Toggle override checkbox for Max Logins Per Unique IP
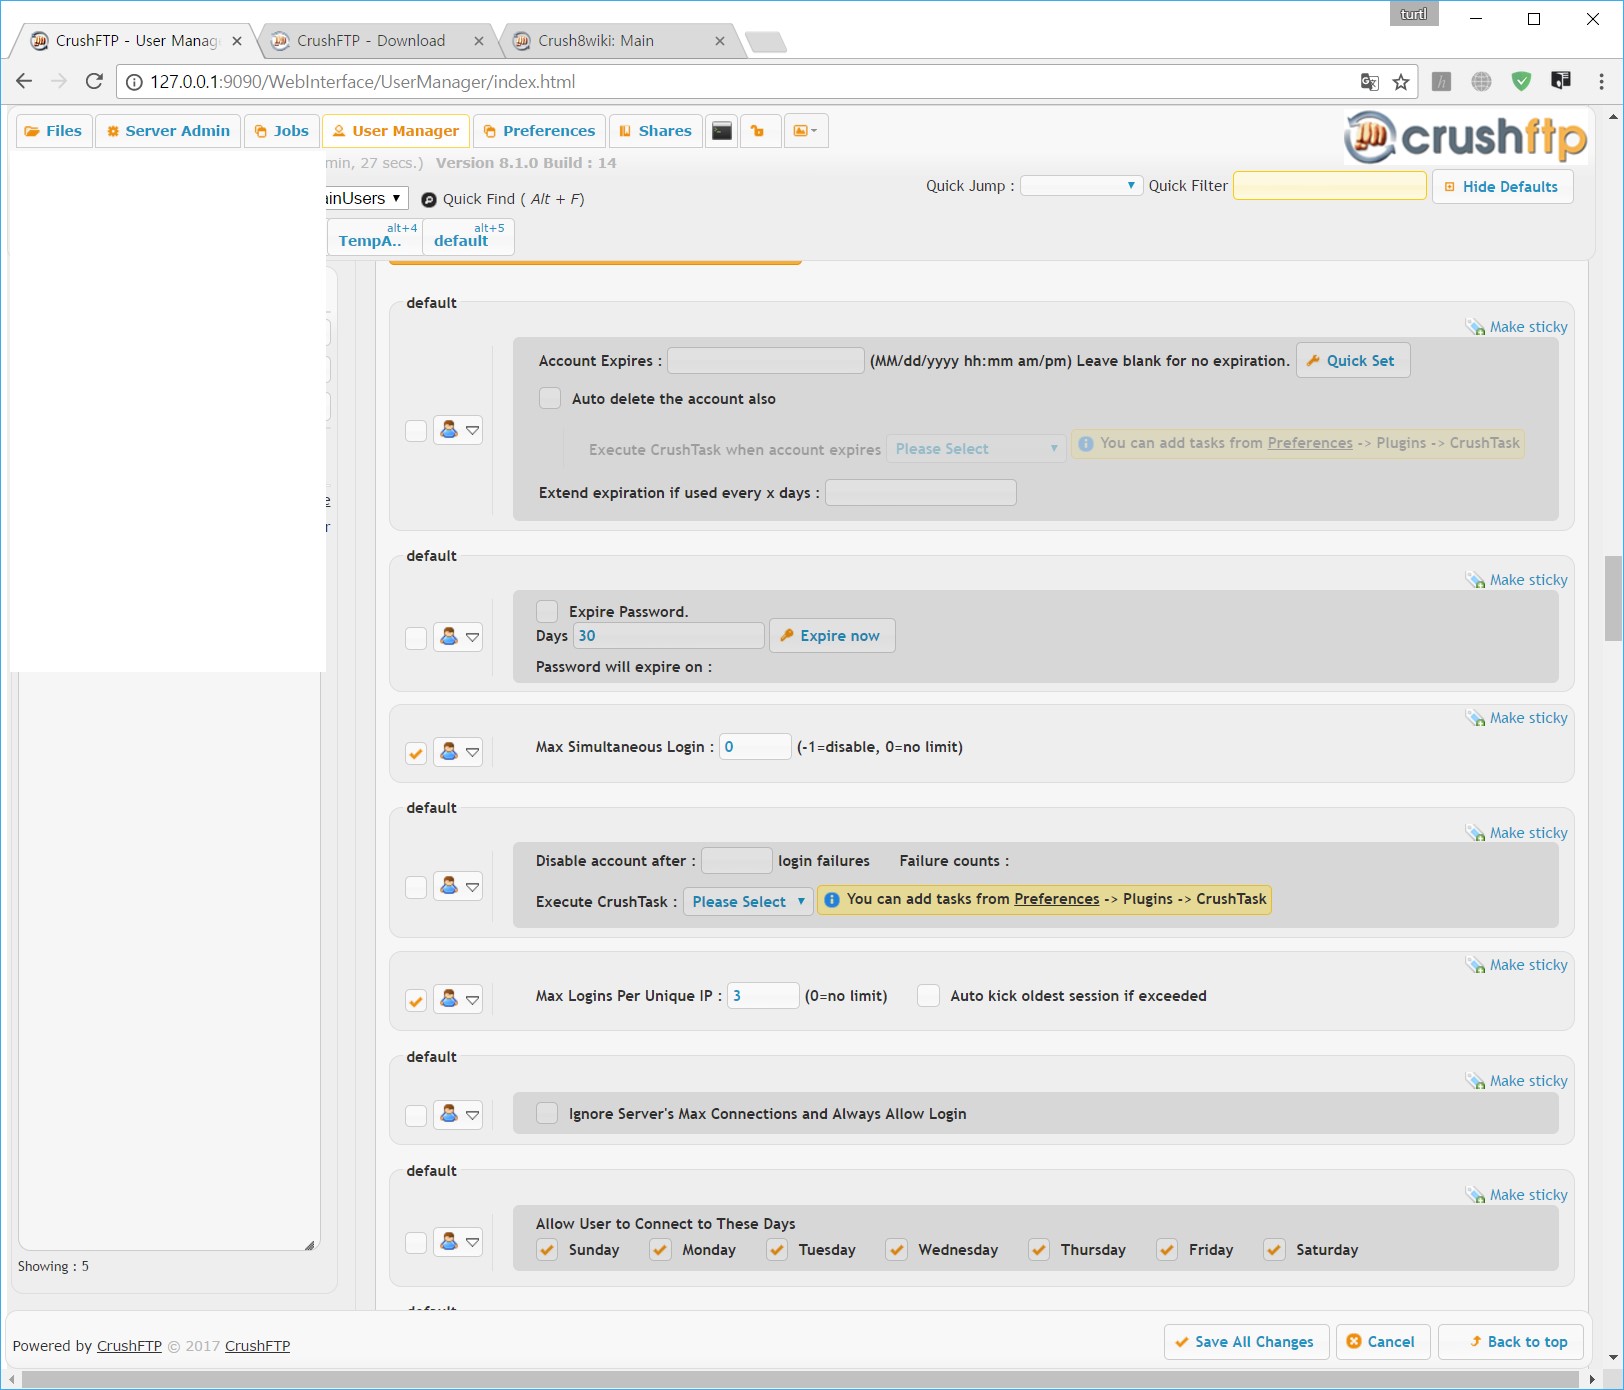The image size is (1624, 1390). pyautogui.click(x=416, y=1001)
